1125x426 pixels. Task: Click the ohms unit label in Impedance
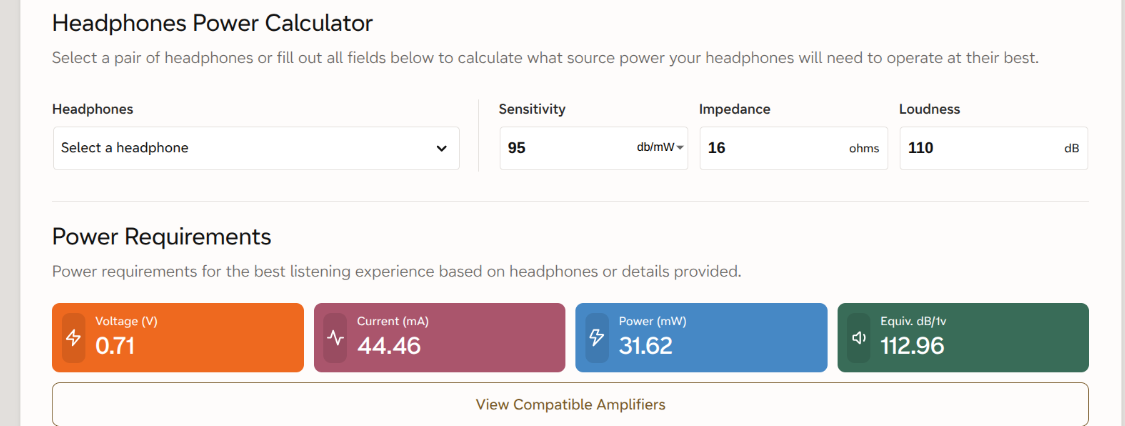coord(864,149)
